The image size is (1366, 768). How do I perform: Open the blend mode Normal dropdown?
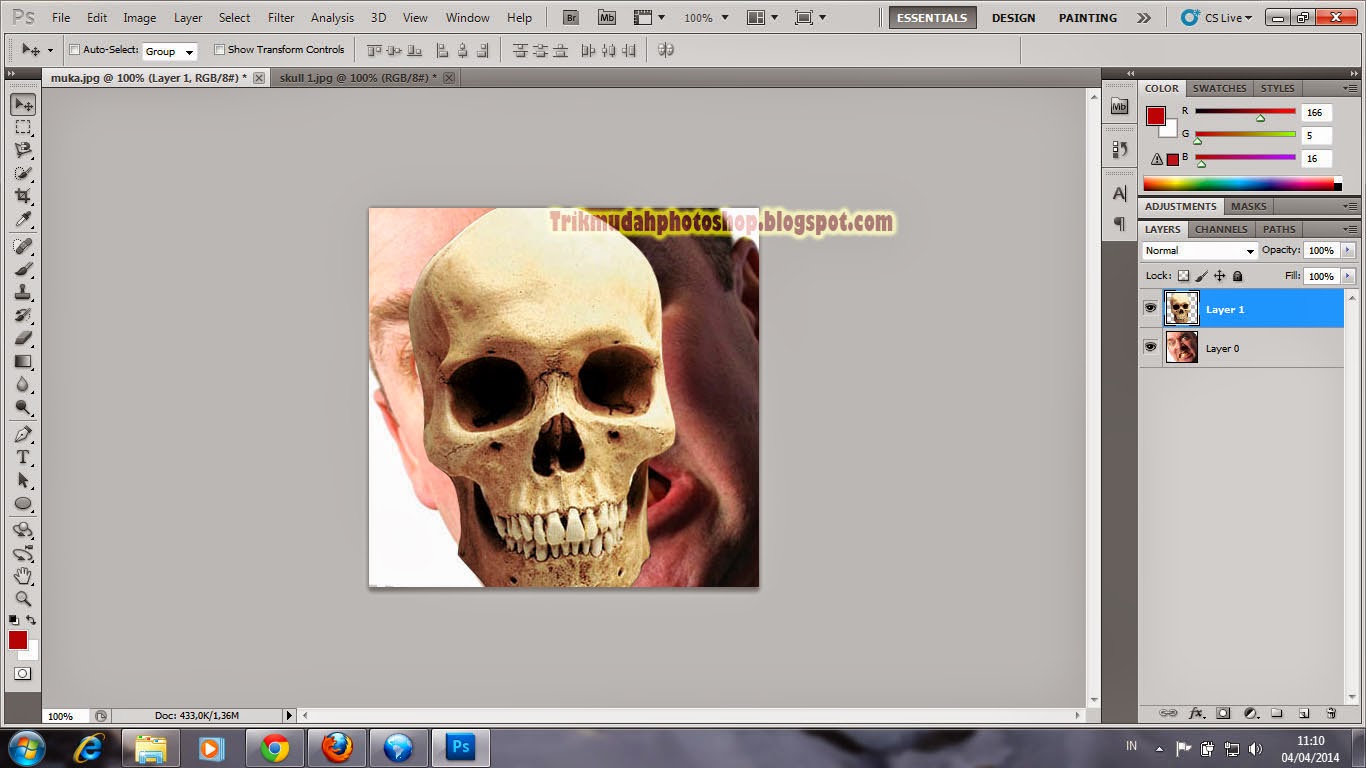tap(1199, 251)
